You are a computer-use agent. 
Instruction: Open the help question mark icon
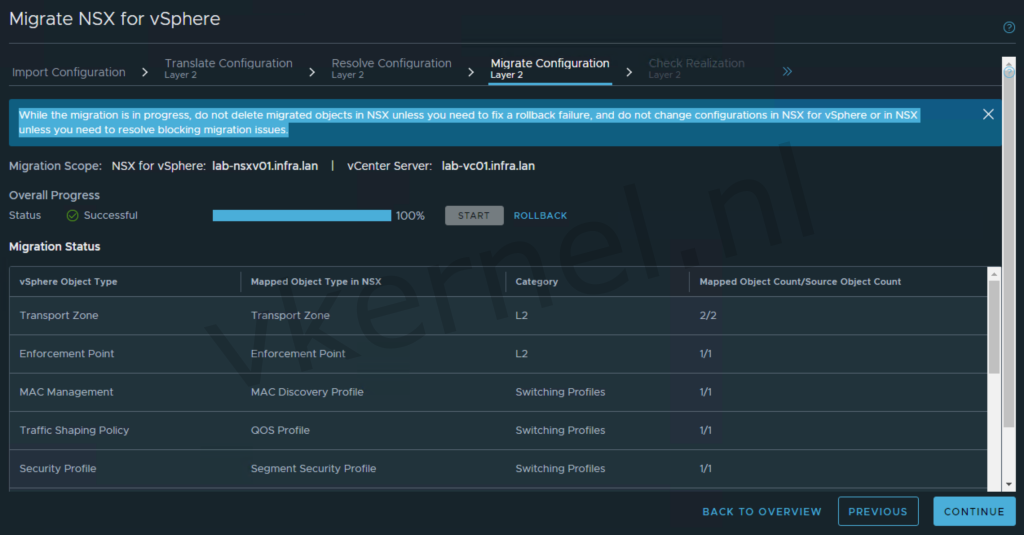coord(1009,27)
